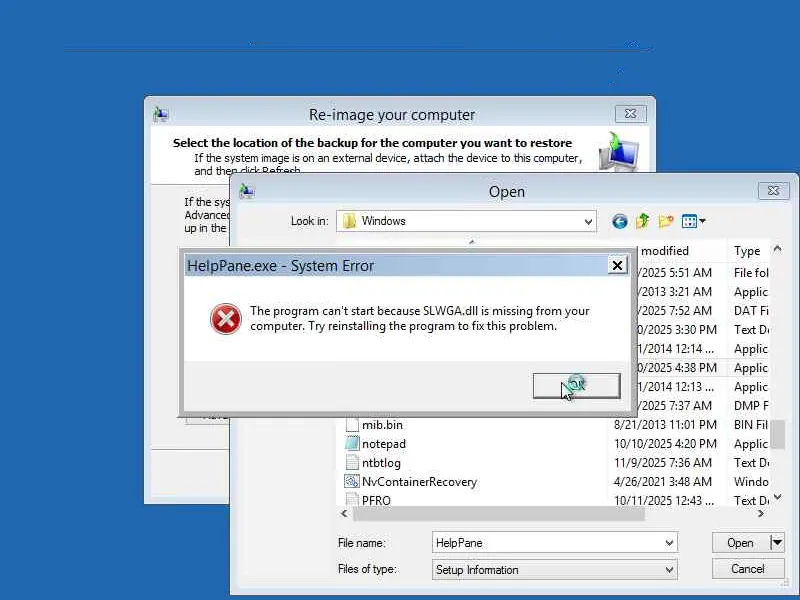Click the horizontal scrollbar thumb in the file list
This screenshot has height=600, width=800.
(498, 514)
